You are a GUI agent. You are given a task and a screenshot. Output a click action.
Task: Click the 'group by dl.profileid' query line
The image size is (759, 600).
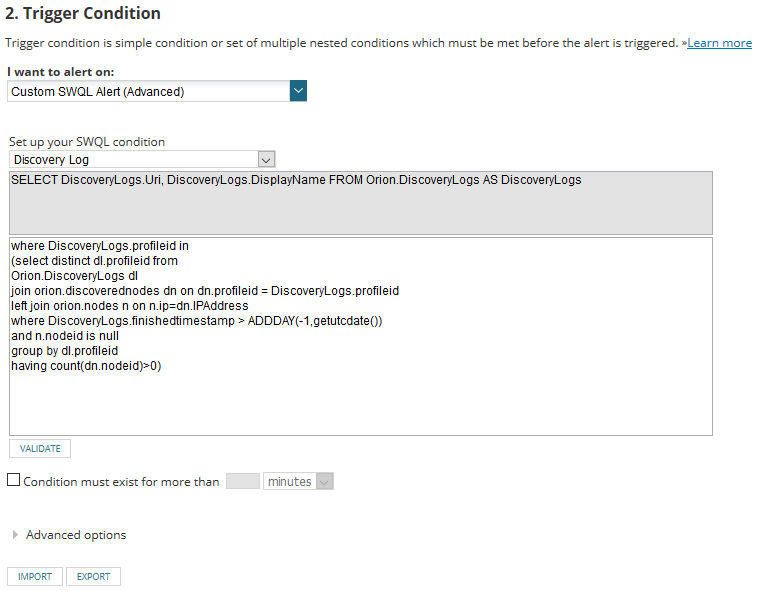(x=65, y=351)
